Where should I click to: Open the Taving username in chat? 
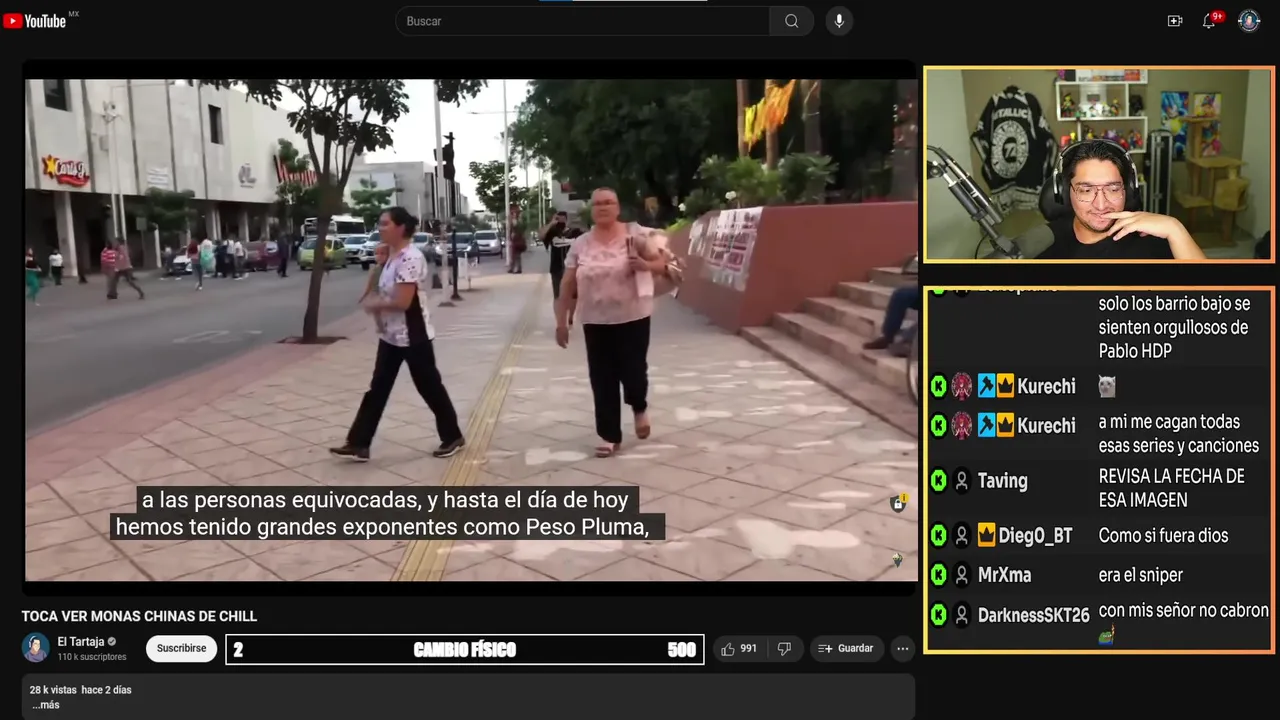pos(1002,481)
